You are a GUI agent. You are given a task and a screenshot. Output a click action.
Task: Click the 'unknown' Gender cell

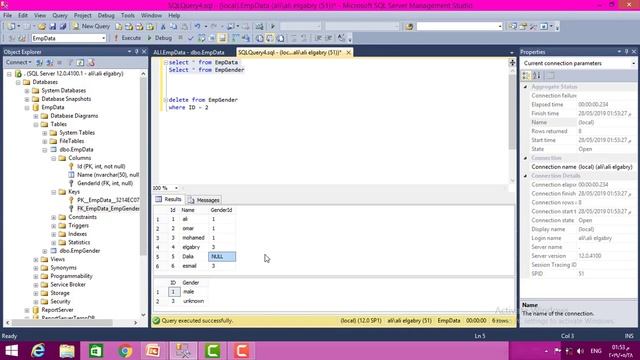coord(193,301)
